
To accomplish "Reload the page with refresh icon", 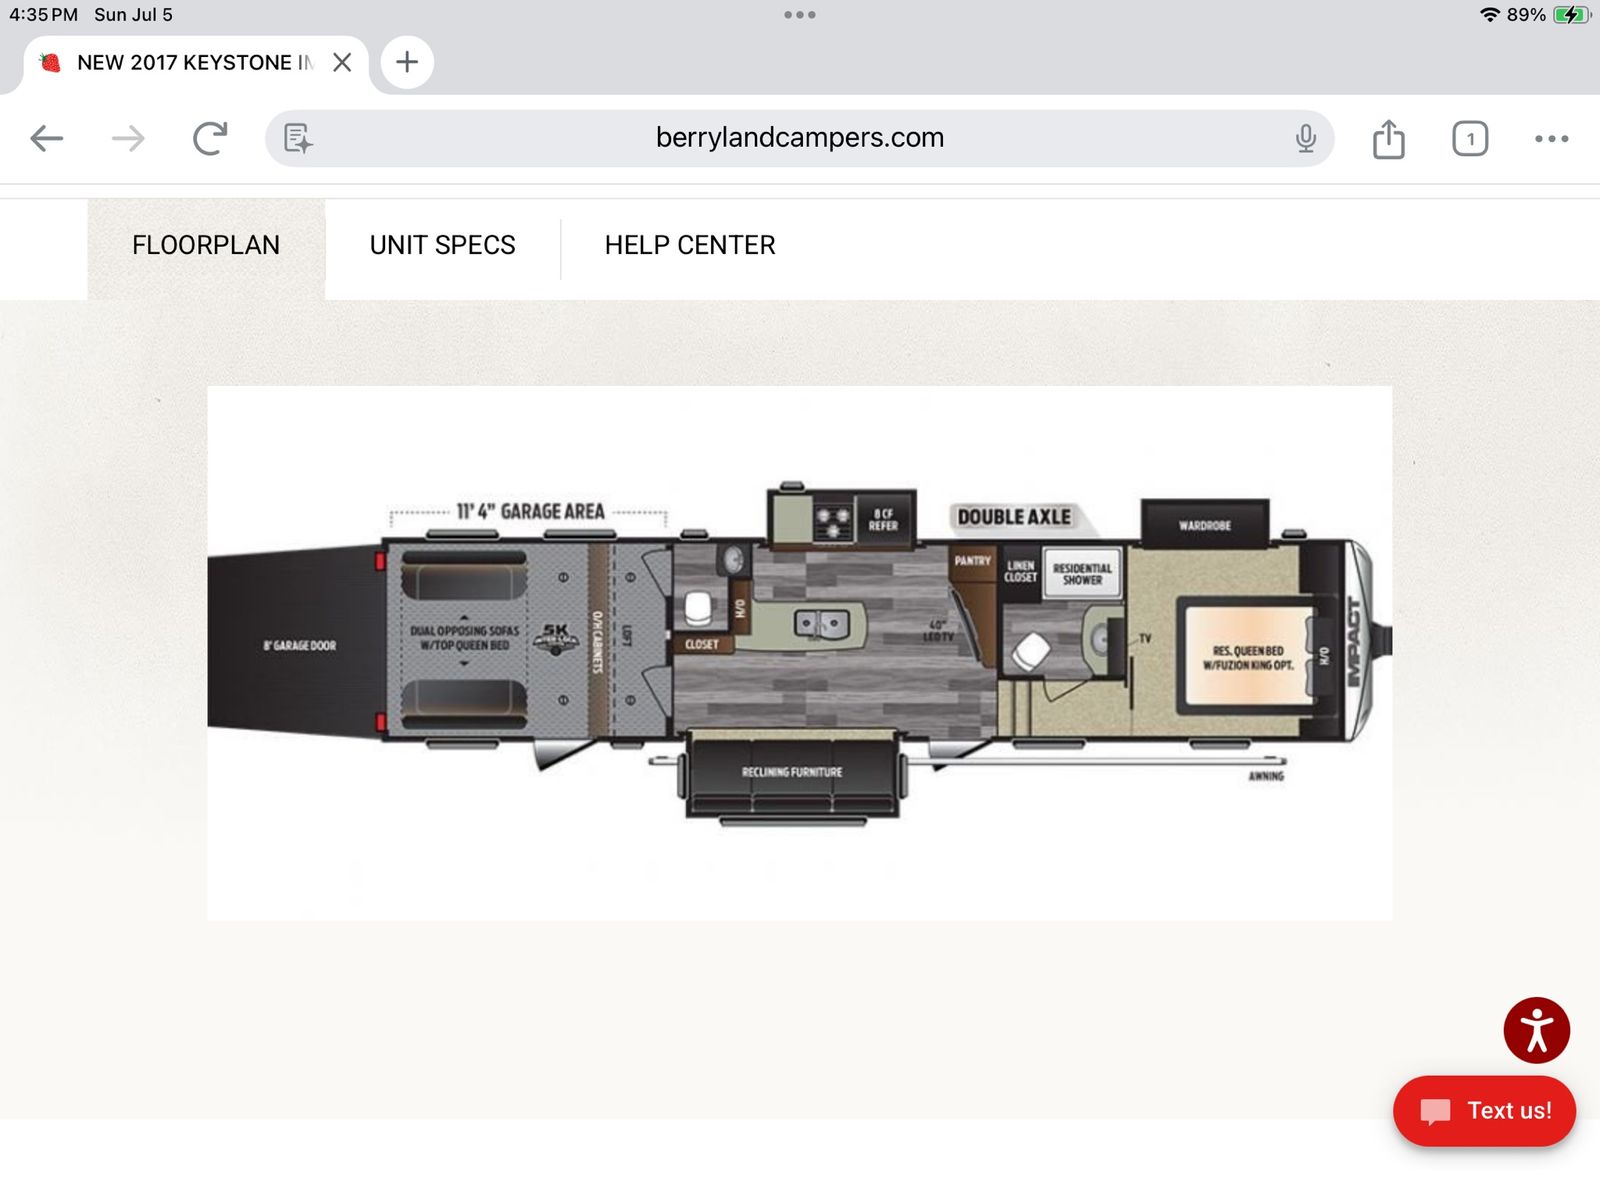I will tap(210, 138).
